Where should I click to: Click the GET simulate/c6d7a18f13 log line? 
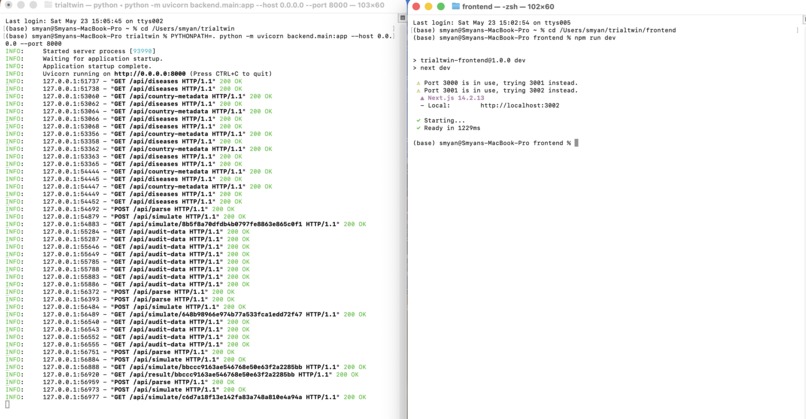[186, 397]
